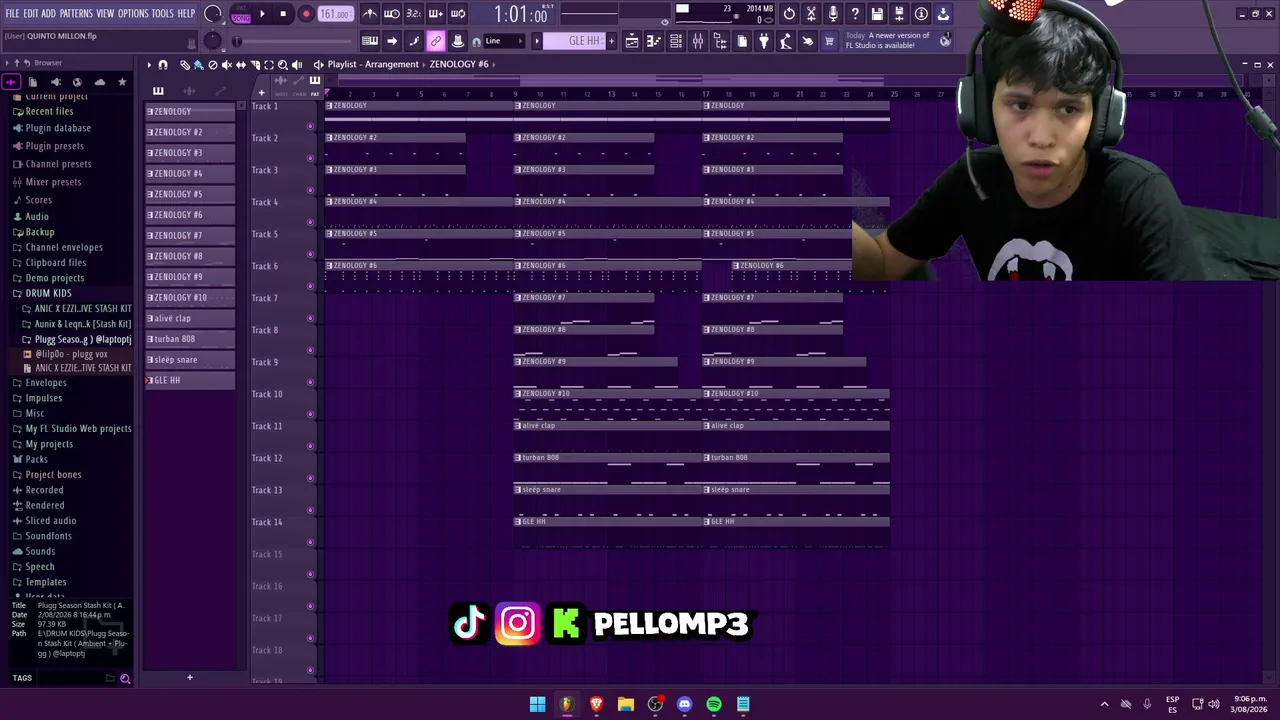Image resolution: width=1280 pixels, height=720 pixels.
Task: Toggle wait for input before recording
Action: [x=392, y=14]
